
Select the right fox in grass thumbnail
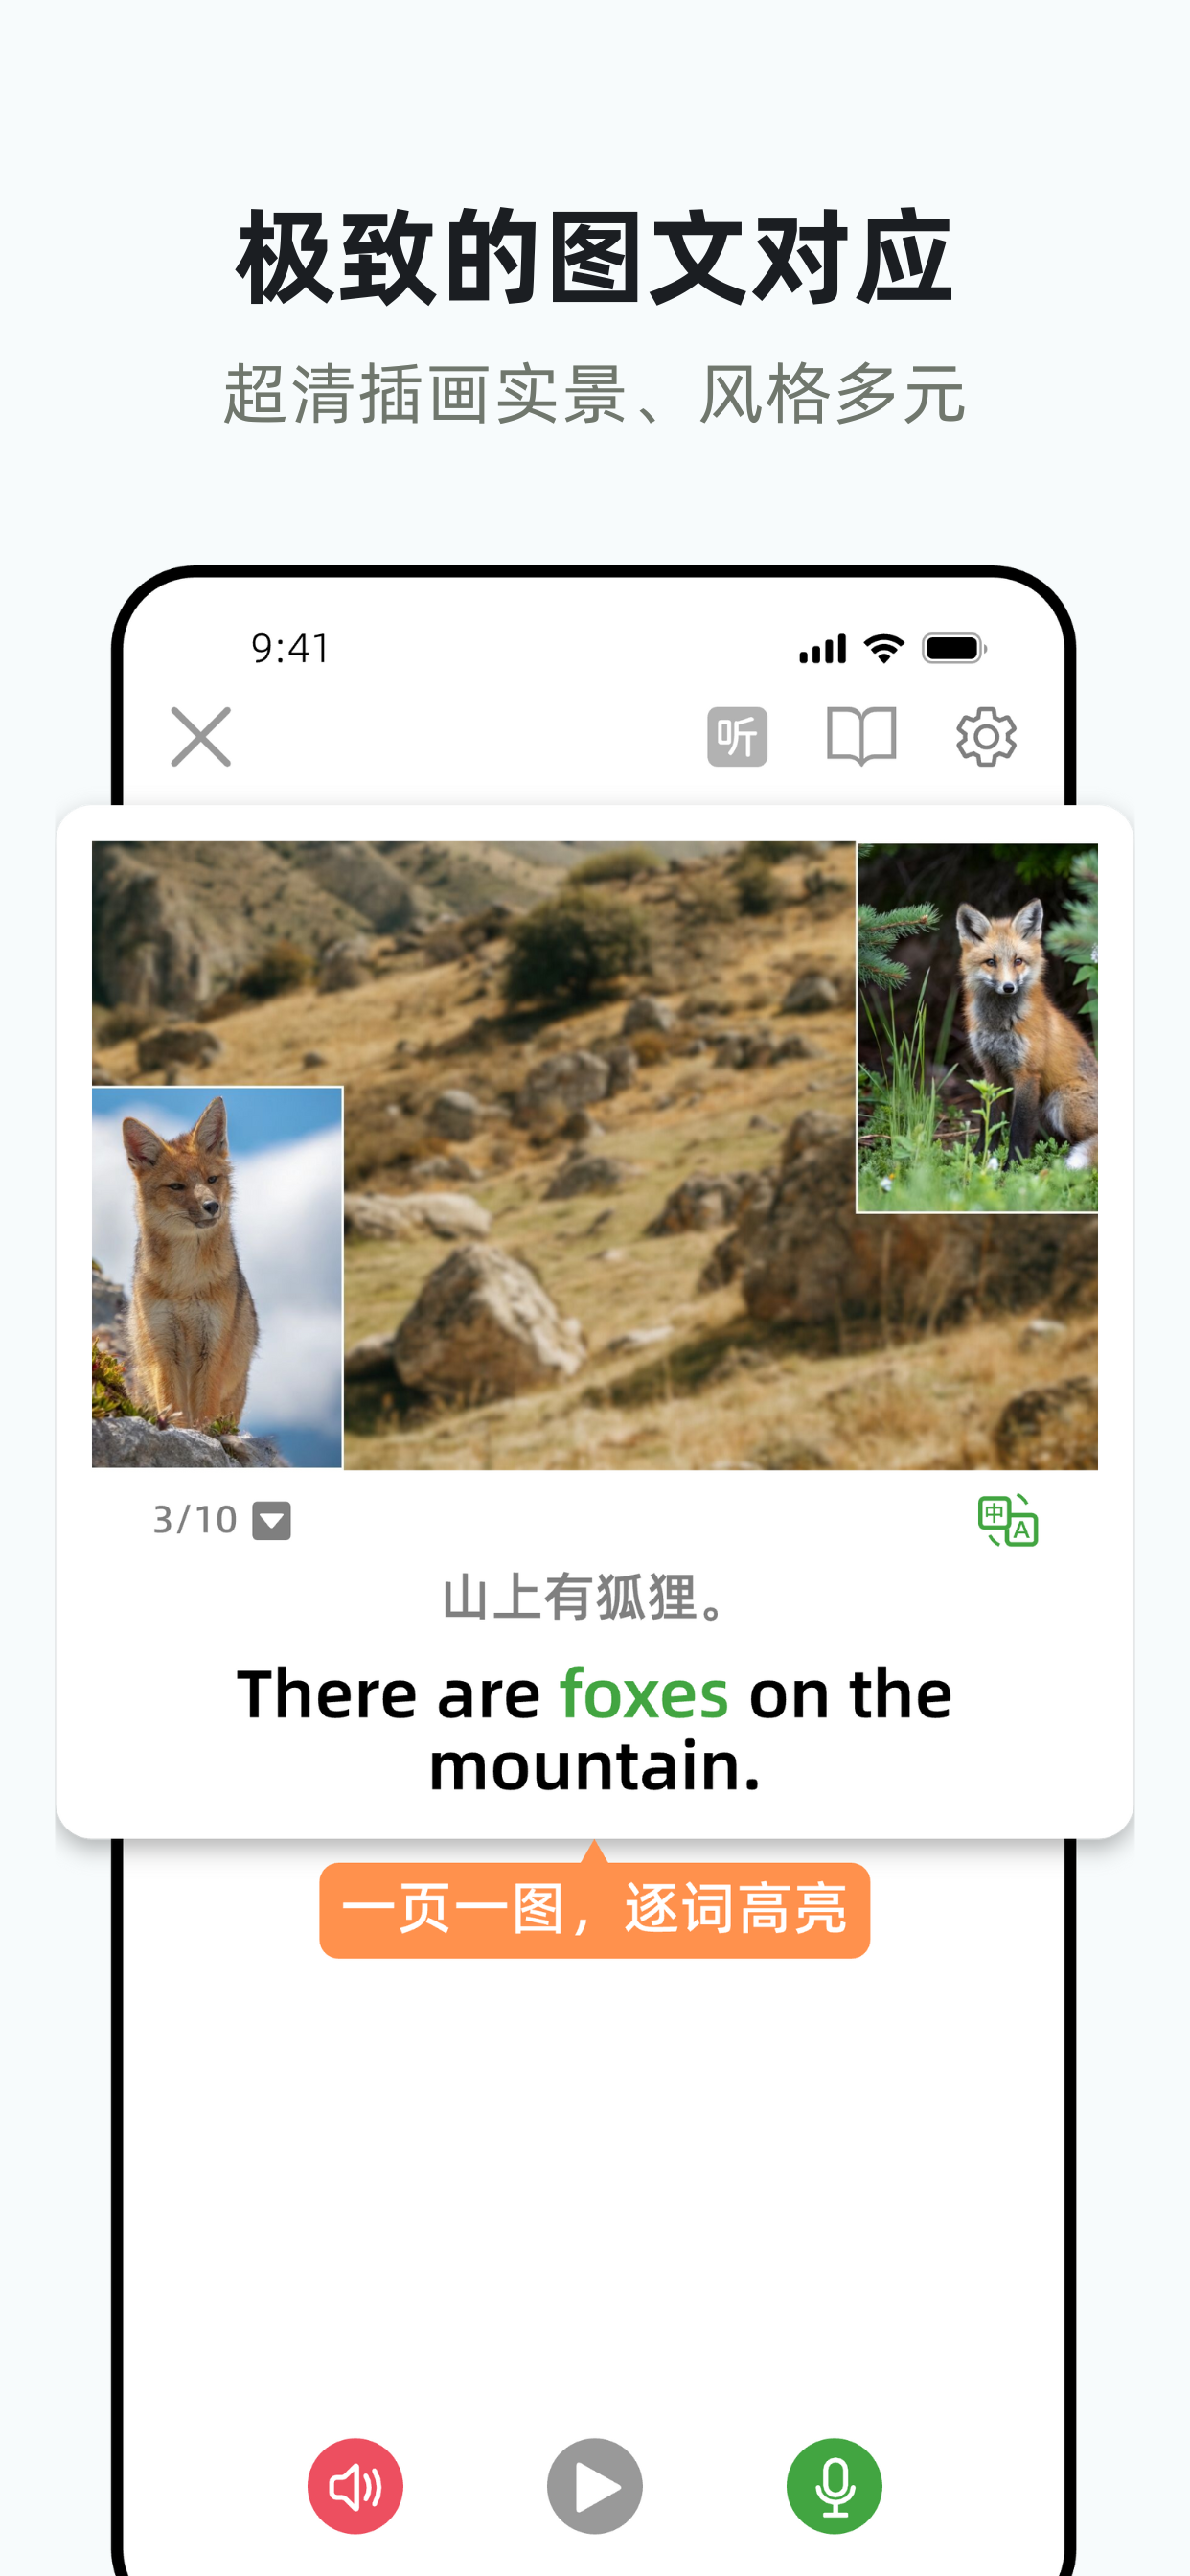[977, 1027]
